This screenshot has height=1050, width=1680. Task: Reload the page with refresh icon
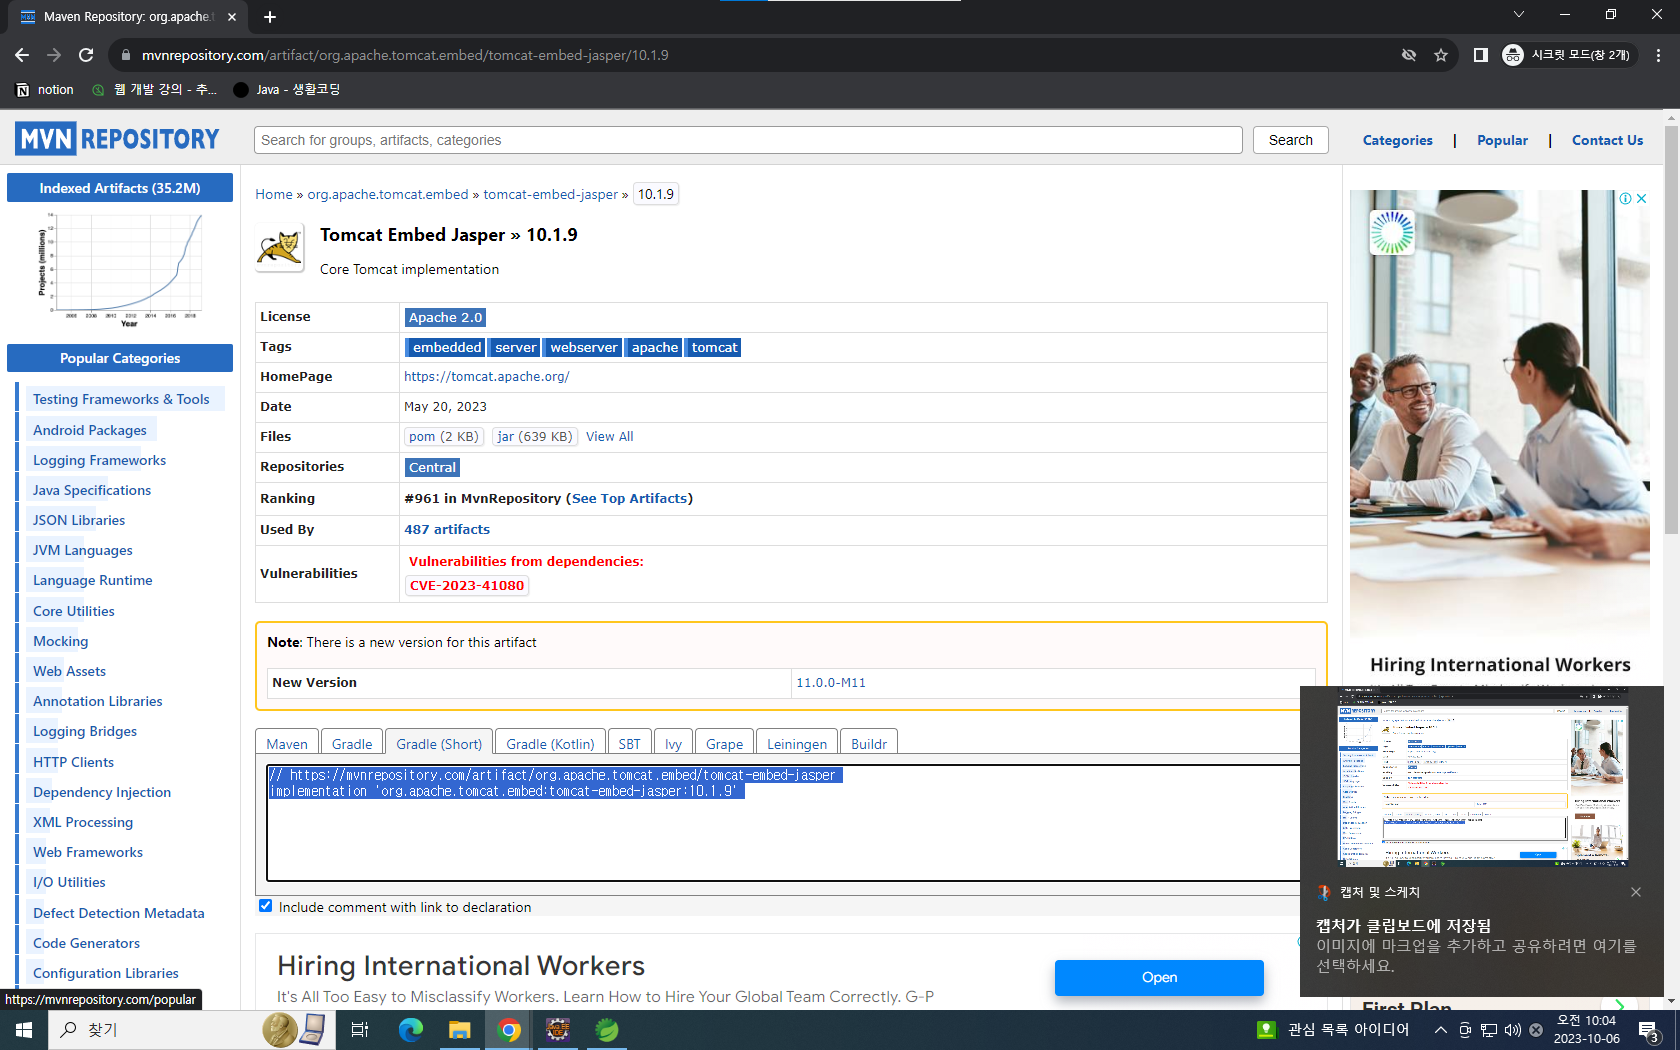point(86,55)
